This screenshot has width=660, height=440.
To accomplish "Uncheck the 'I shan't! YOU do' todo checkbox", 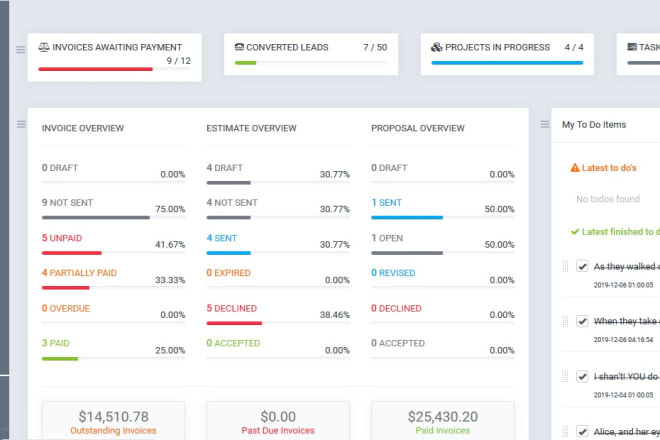I will click(x=582, y=376).
